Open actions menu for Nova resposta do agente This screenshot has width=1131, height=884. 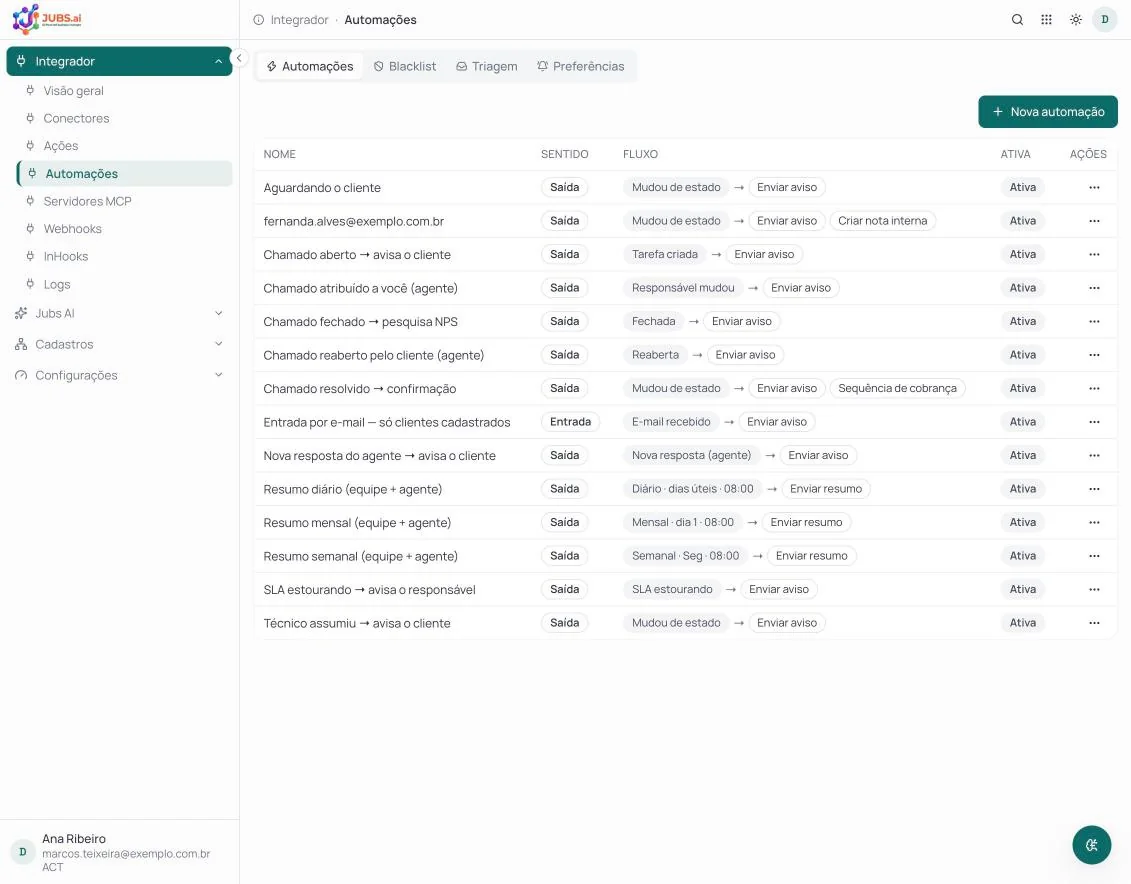click(x=1093, y=456)
